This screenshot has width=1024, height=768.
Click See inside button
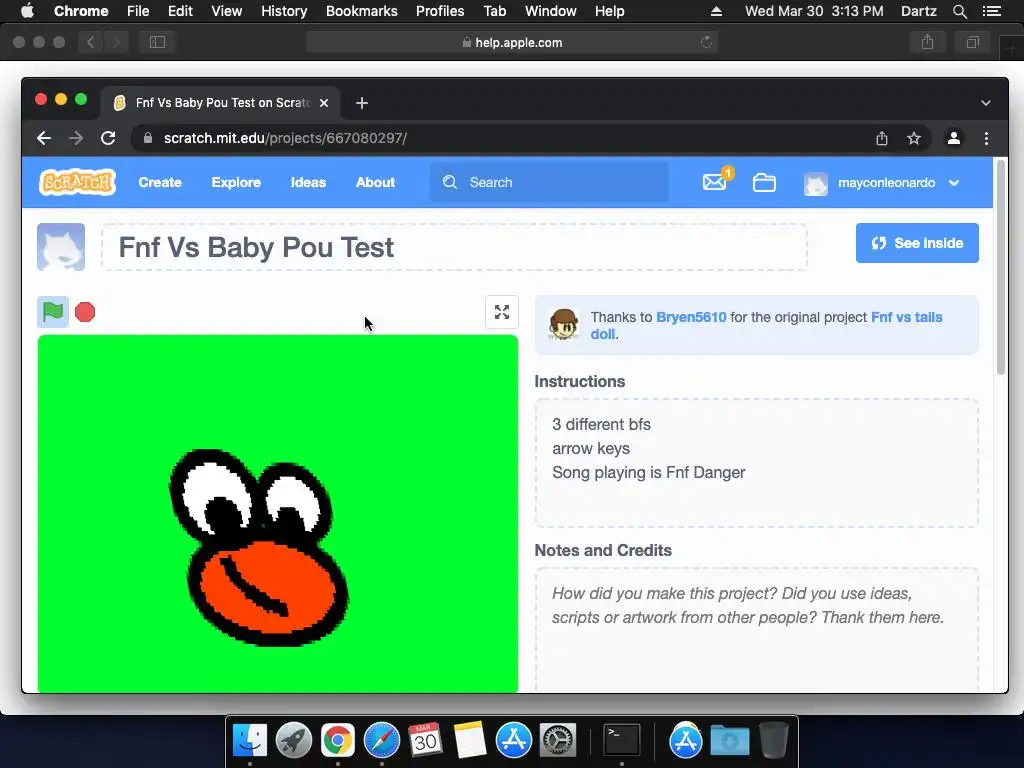click(917, 243)
